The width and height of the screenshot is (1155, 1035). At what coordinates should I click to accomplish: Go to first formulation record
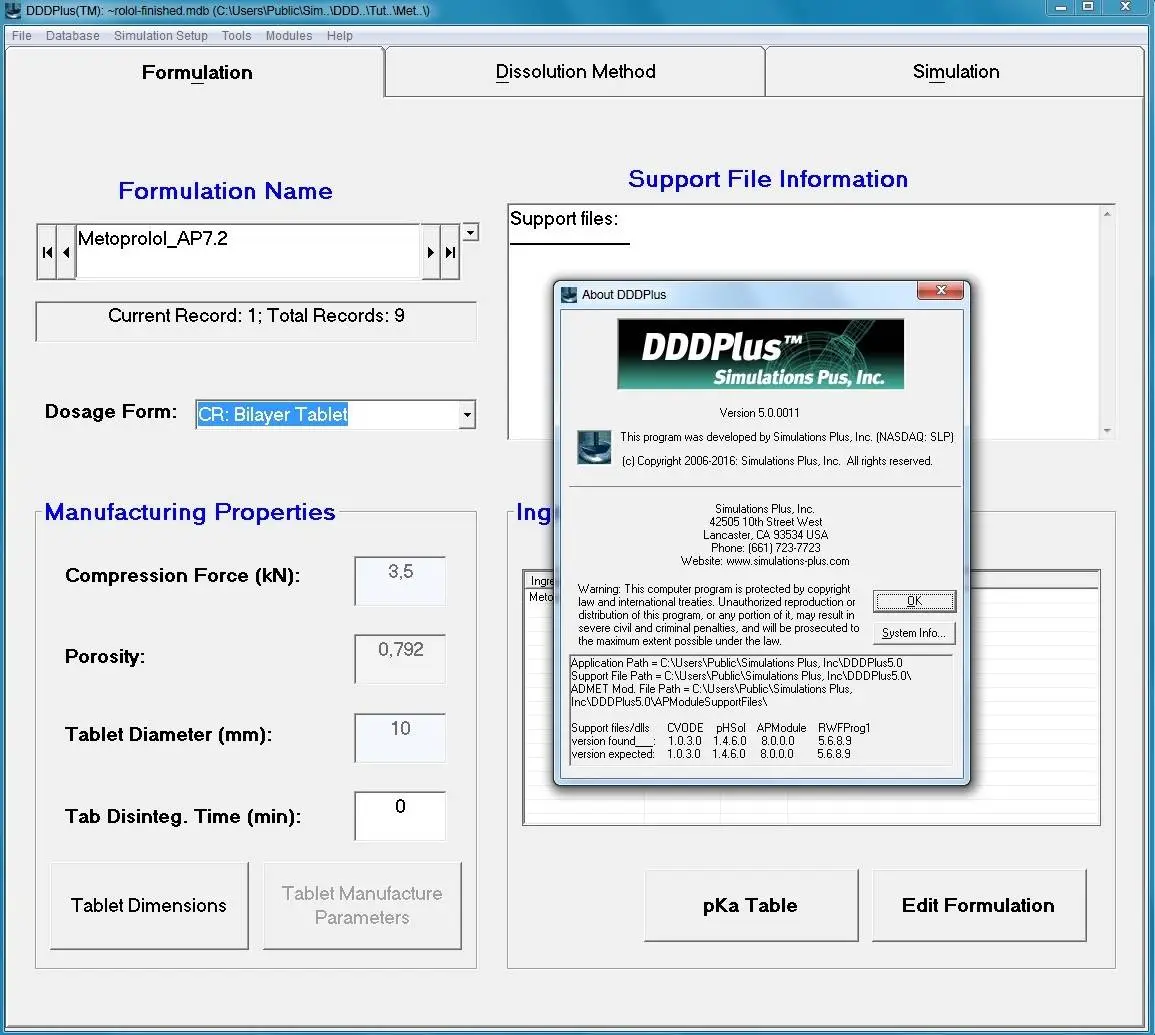[47, 252]
